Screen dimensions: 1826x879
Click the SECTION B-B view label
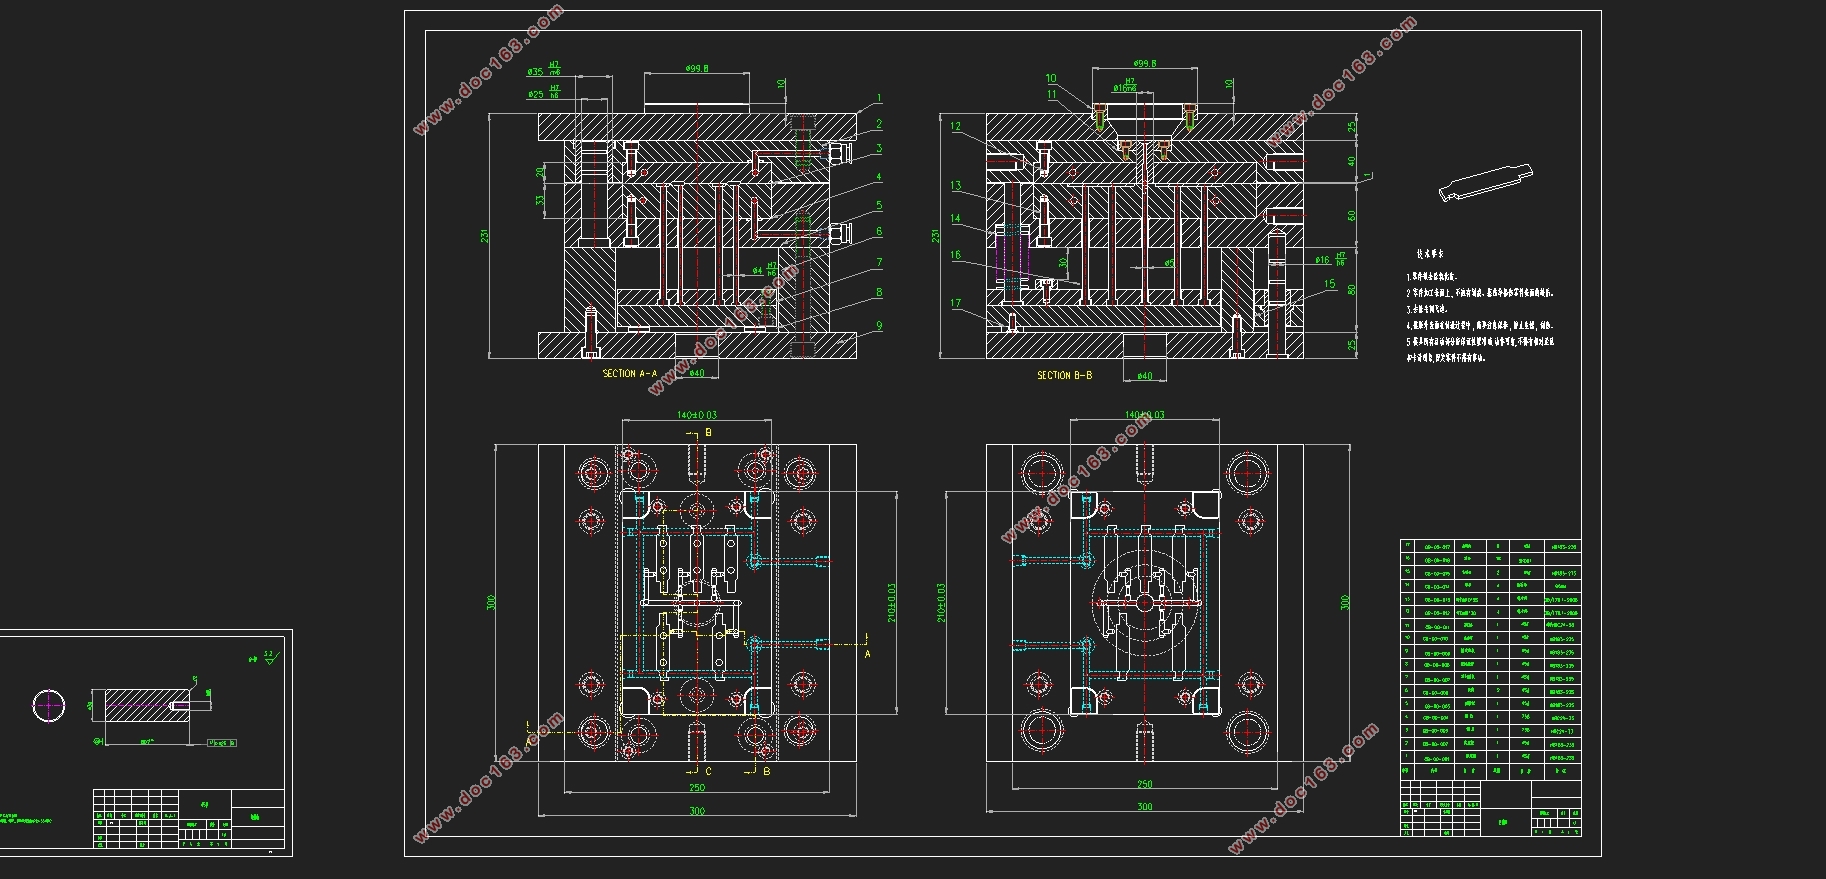[1064, 376]
